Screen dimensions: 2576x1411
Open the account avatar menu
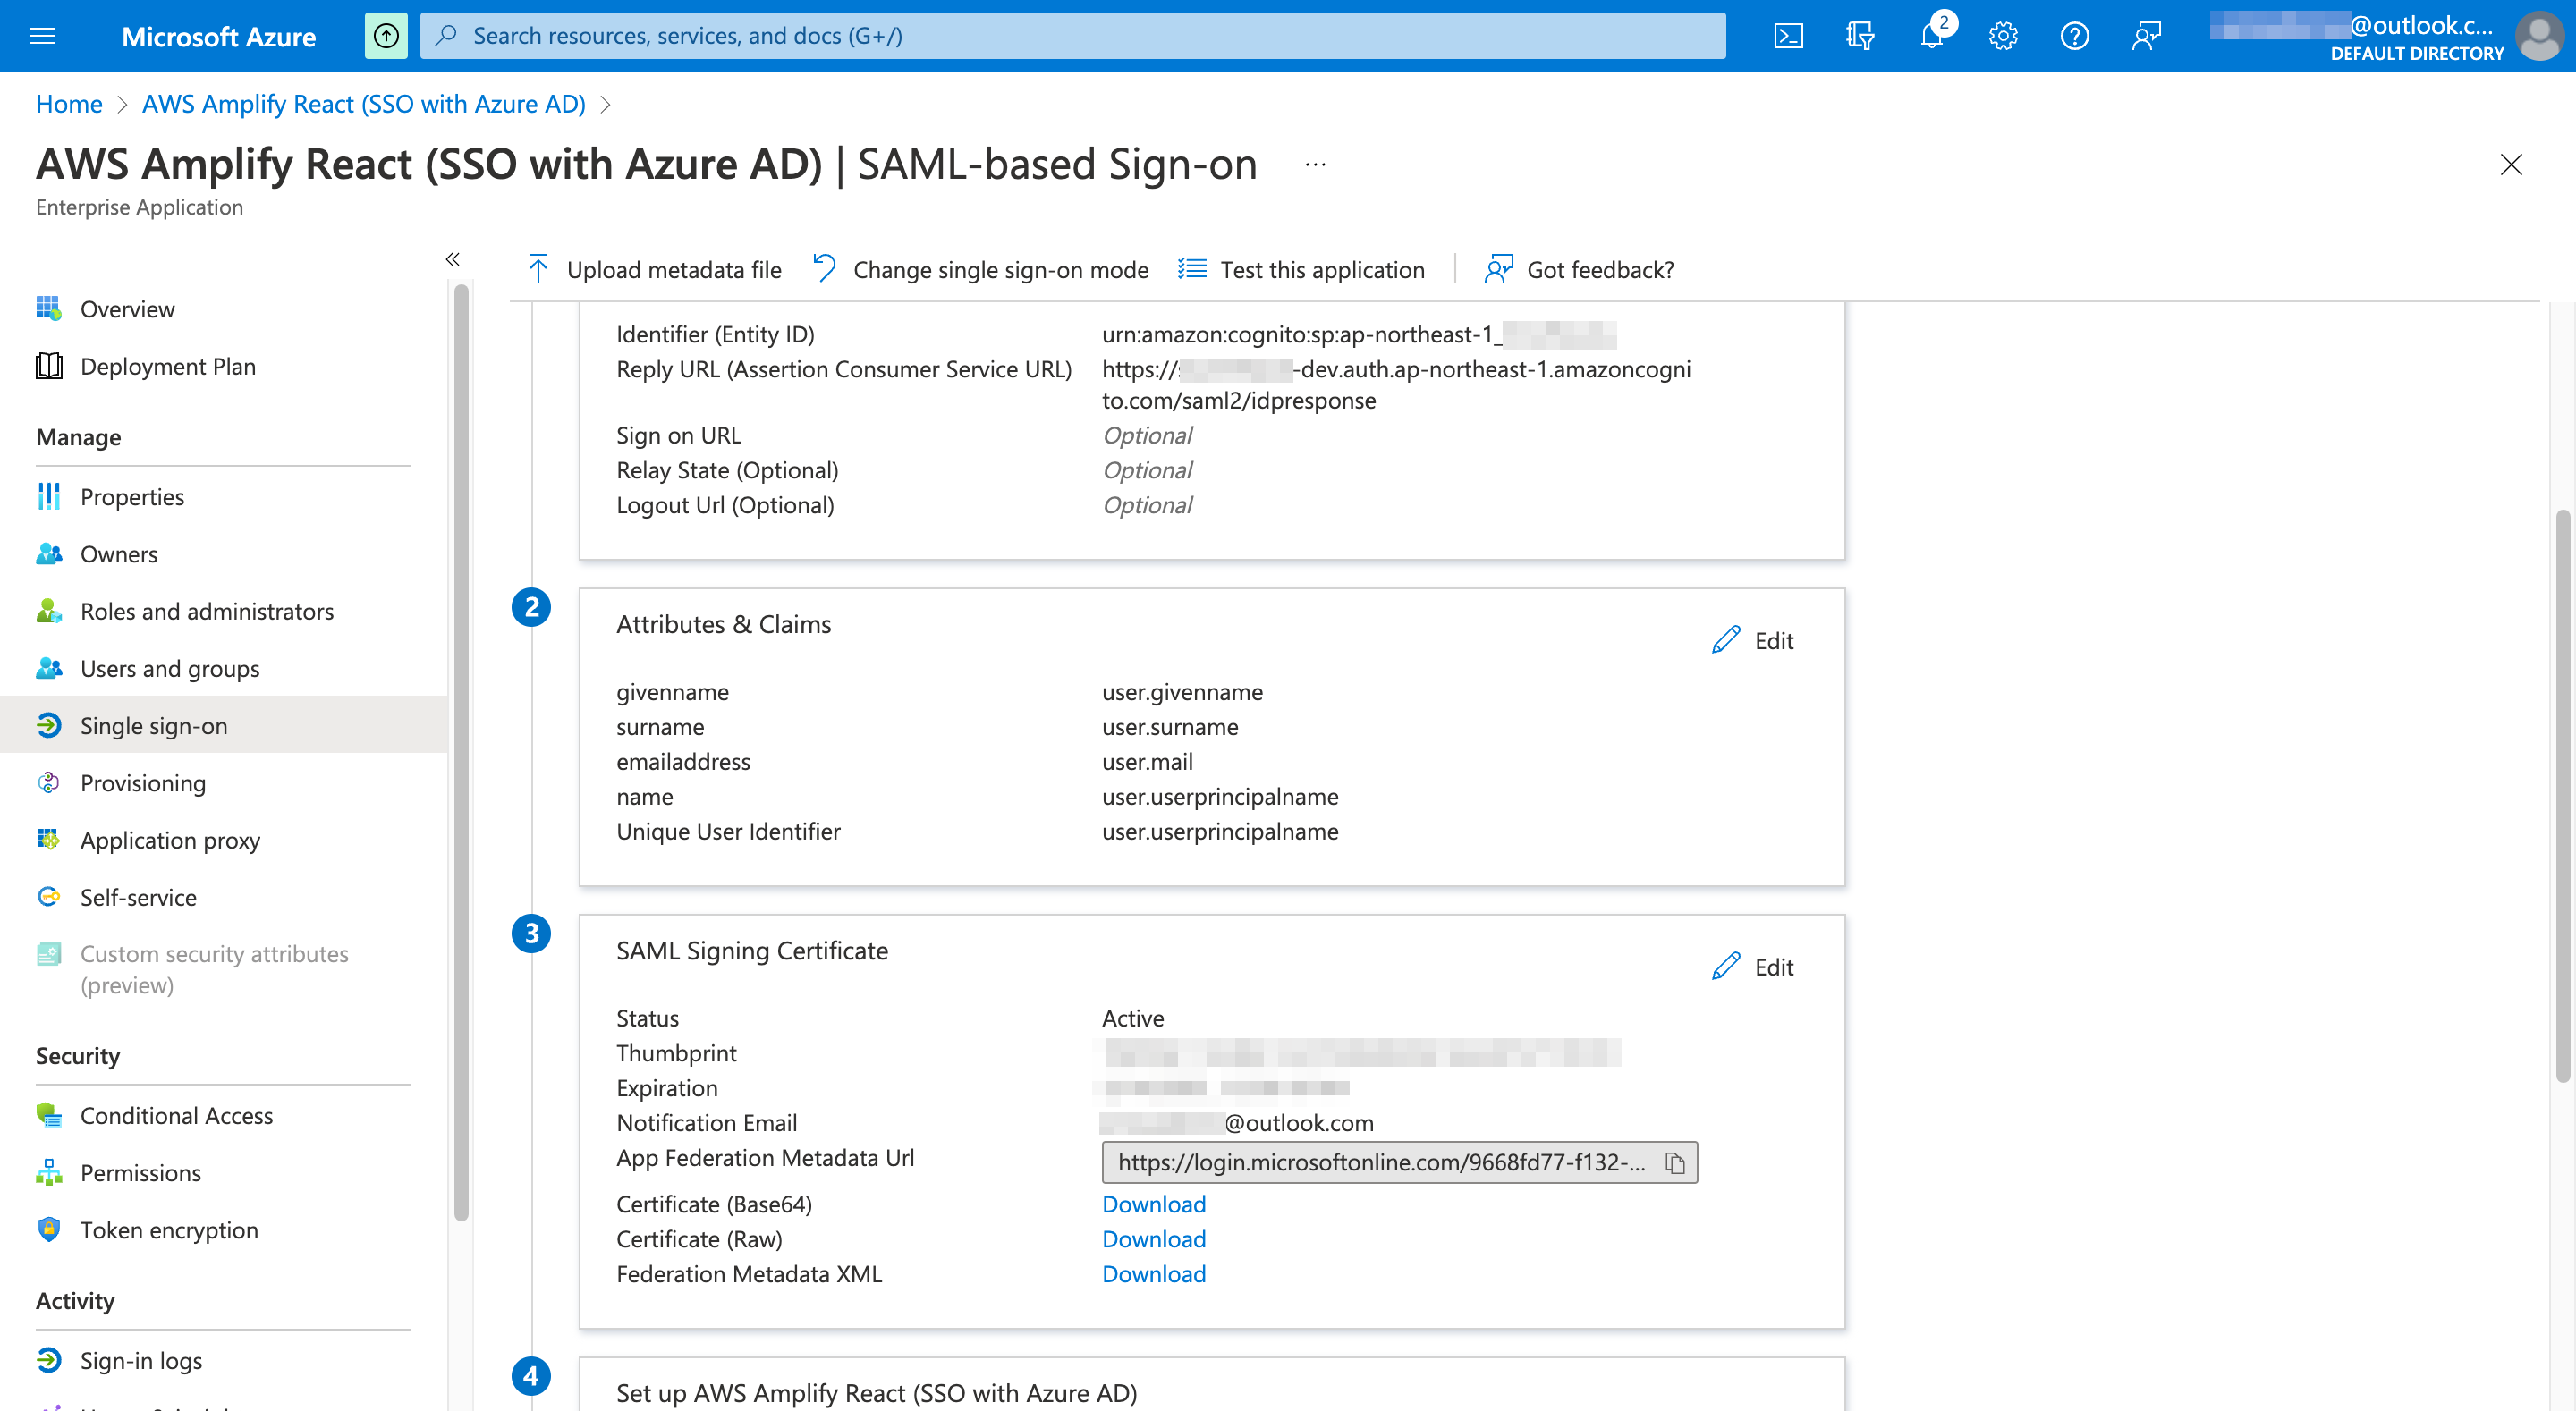2539,38
